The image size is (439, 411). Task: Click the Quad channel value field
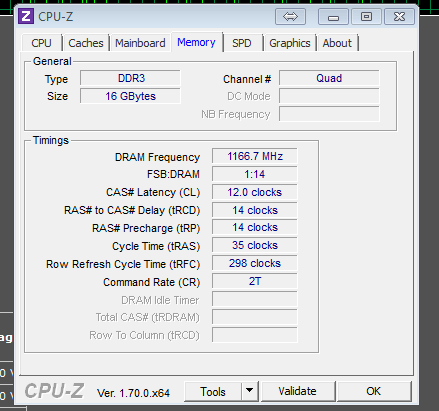pyautogui.click(x=329, y=78)
